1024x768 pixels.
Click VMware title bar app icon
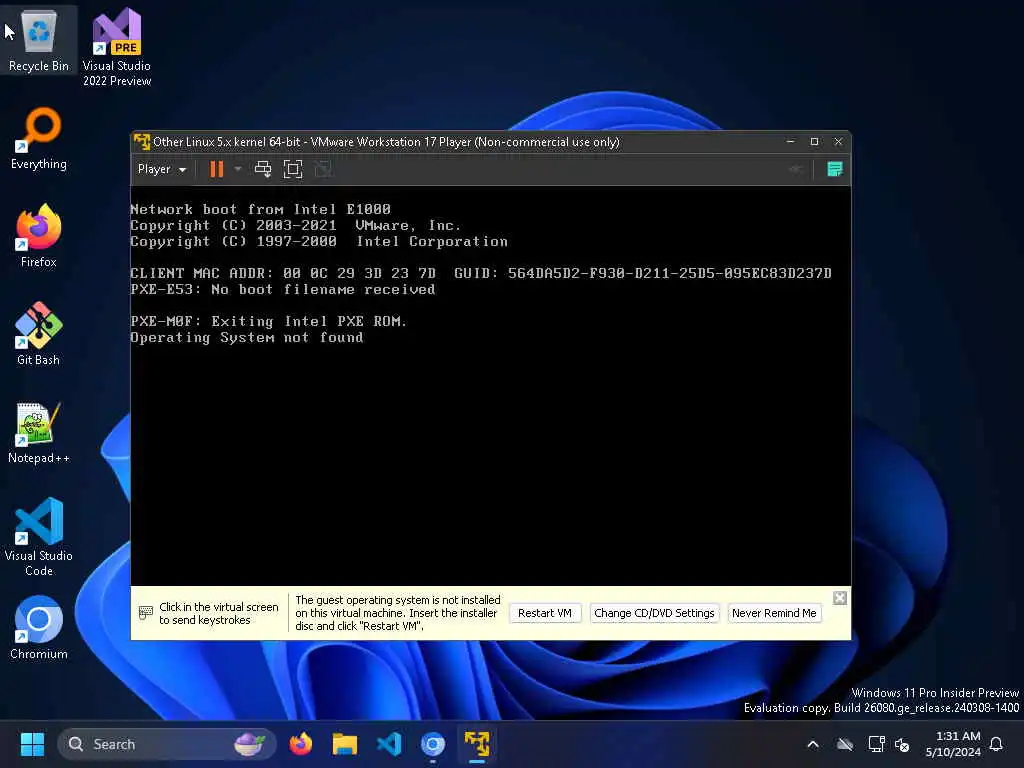coord(142,142)
